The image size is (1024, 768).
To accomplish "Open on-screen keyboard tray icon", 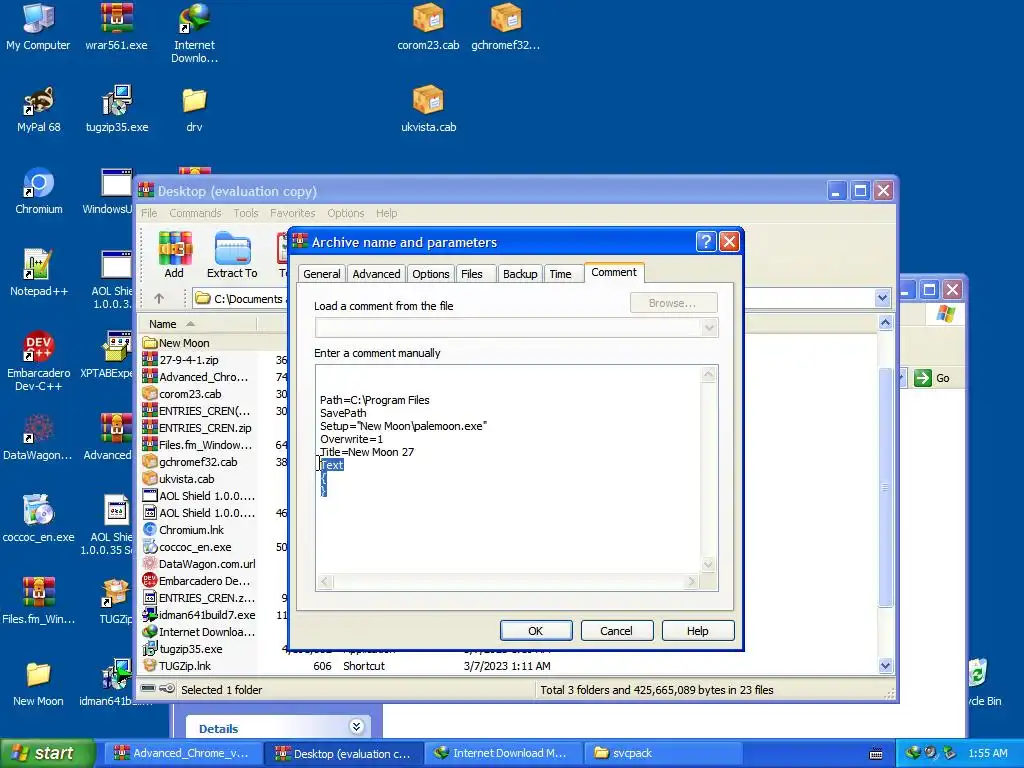I will [876, 754].
